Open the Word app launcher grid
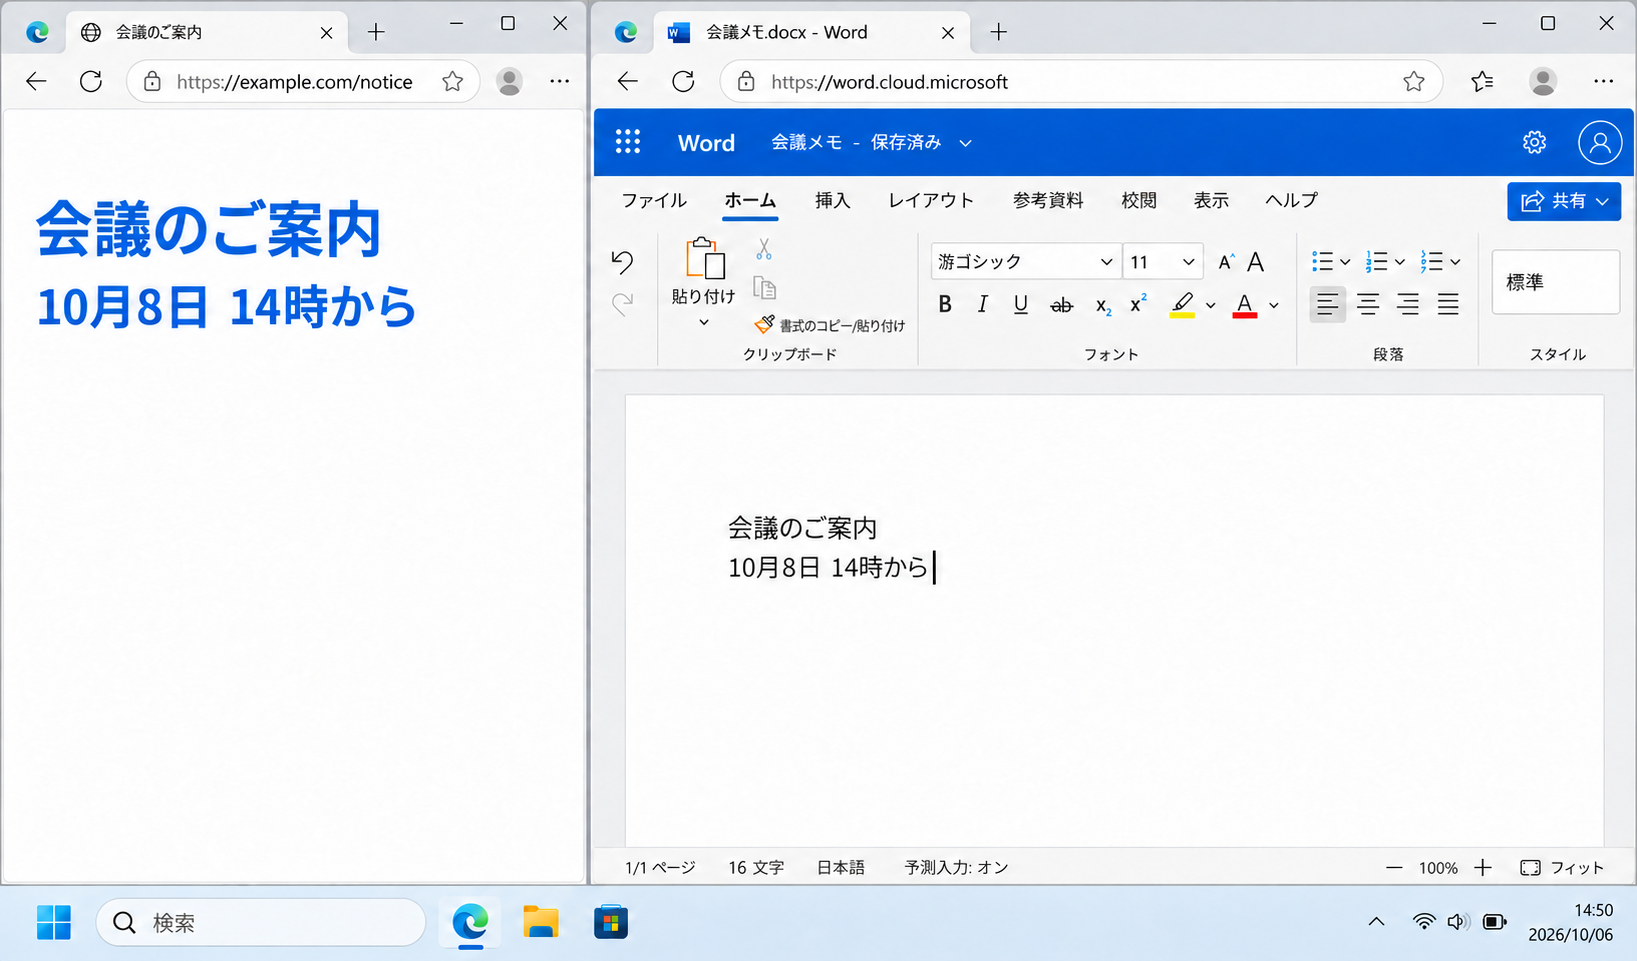 627,142
